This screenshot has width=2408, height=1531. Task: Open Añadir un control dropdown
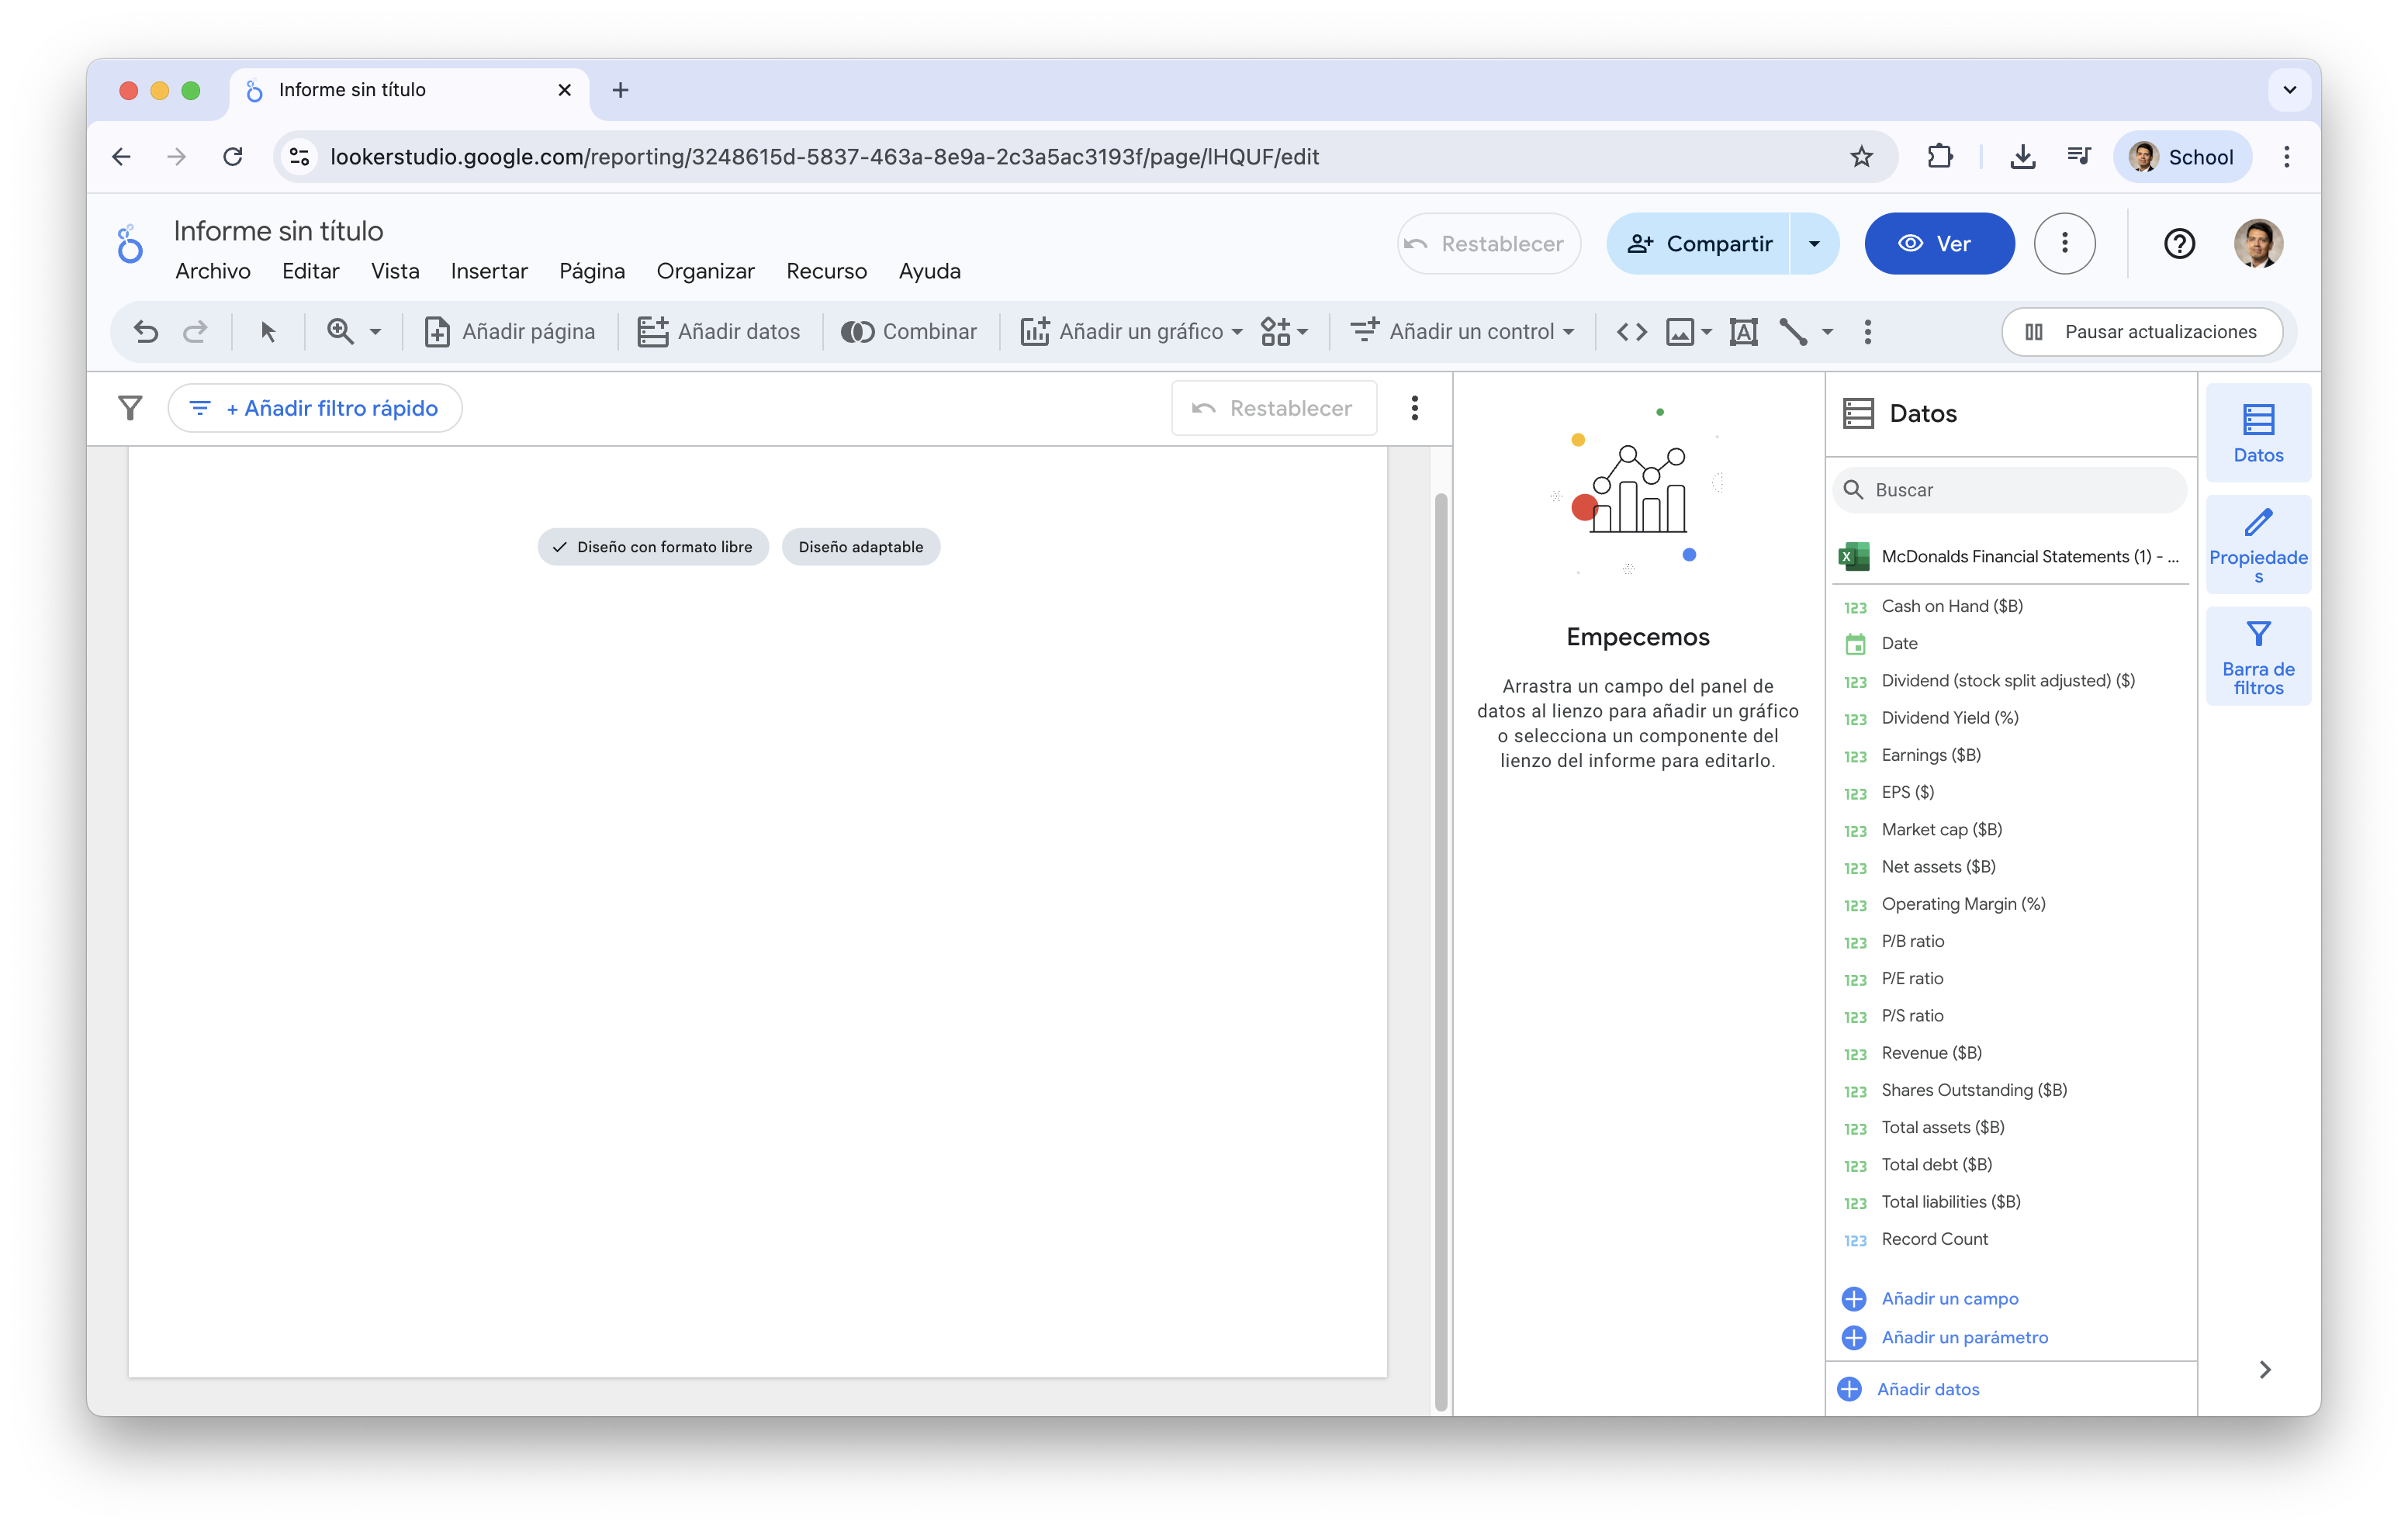click(x=1462, y=331)
